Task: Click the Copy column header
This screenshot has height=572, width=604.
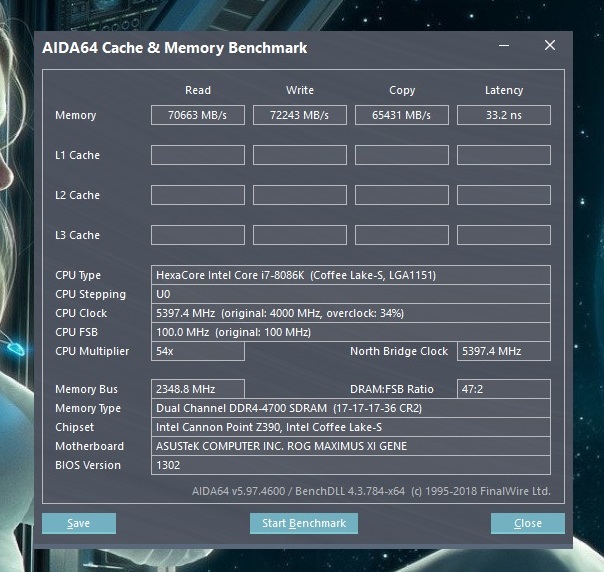Action: coord(402,91)
